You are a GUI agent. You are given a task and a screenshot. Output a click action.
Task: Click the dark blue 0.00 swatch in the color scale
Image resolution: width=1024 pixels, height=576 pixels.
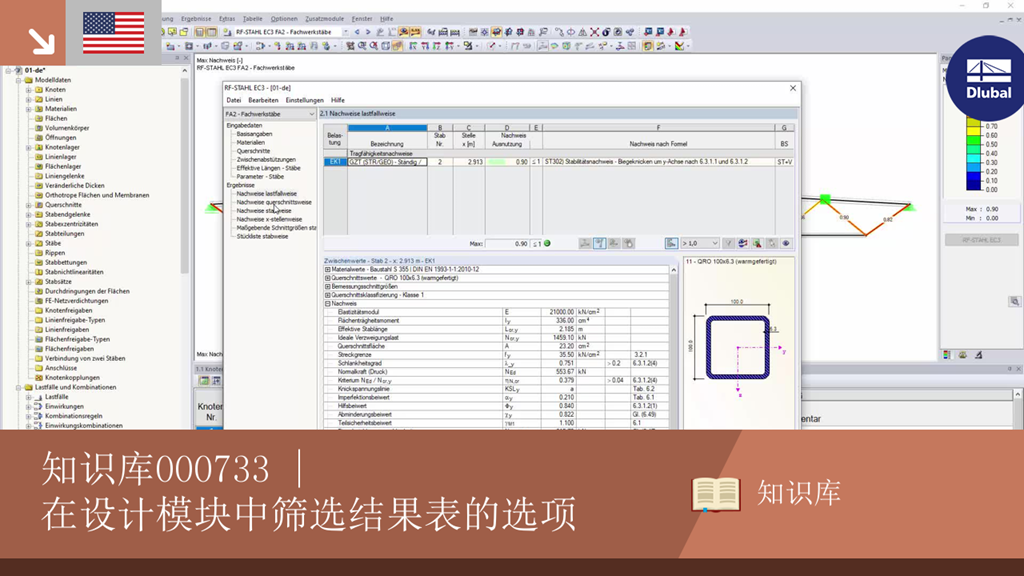[973, 185]
